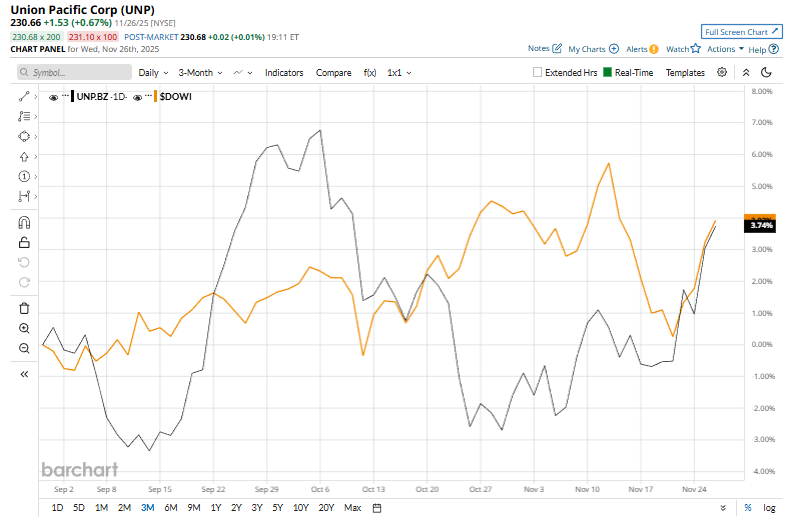Select the line drawing tool
The width and height of the screenshot is (785, 522).
pos(24,96)
